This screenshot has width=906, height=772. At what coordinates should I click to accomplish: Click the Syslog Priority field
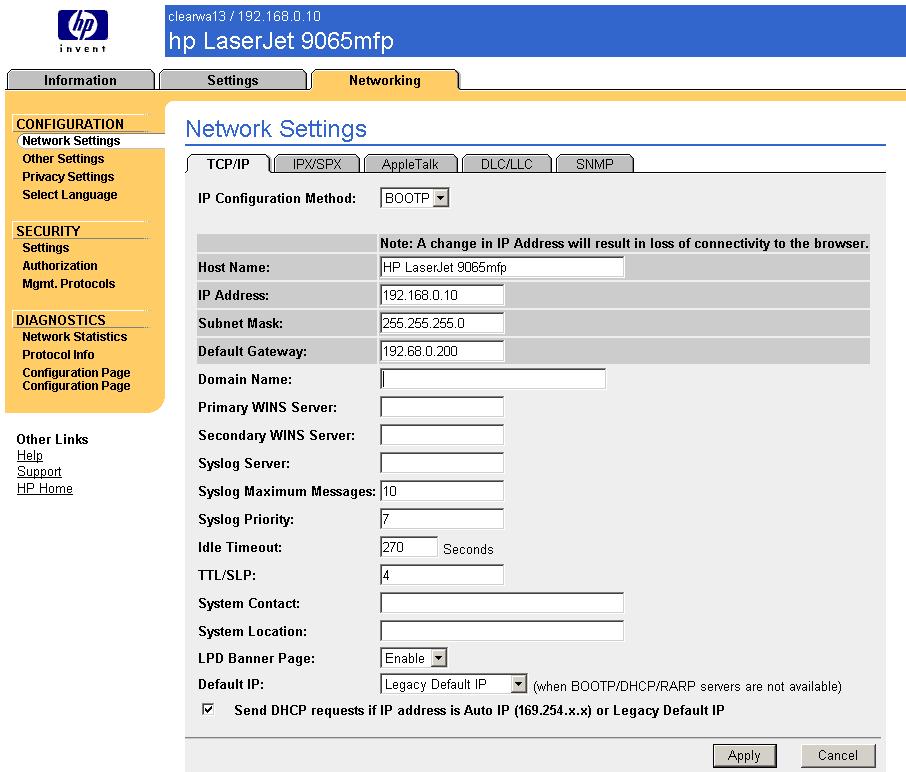[x=442, y=519]
